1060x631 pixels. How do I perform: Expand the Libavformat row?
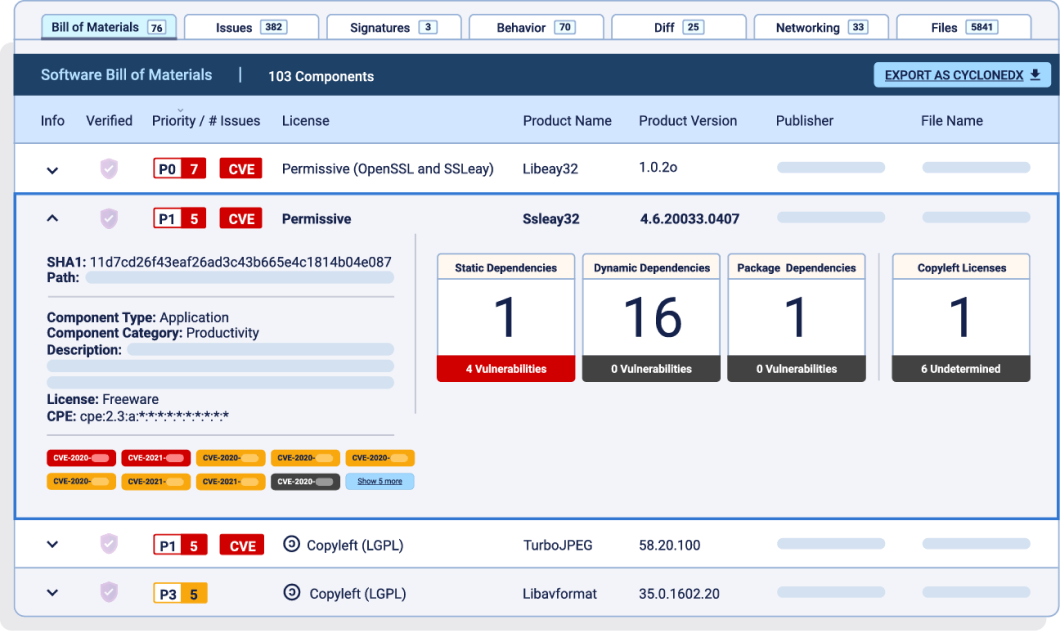(x=52, y=593)
